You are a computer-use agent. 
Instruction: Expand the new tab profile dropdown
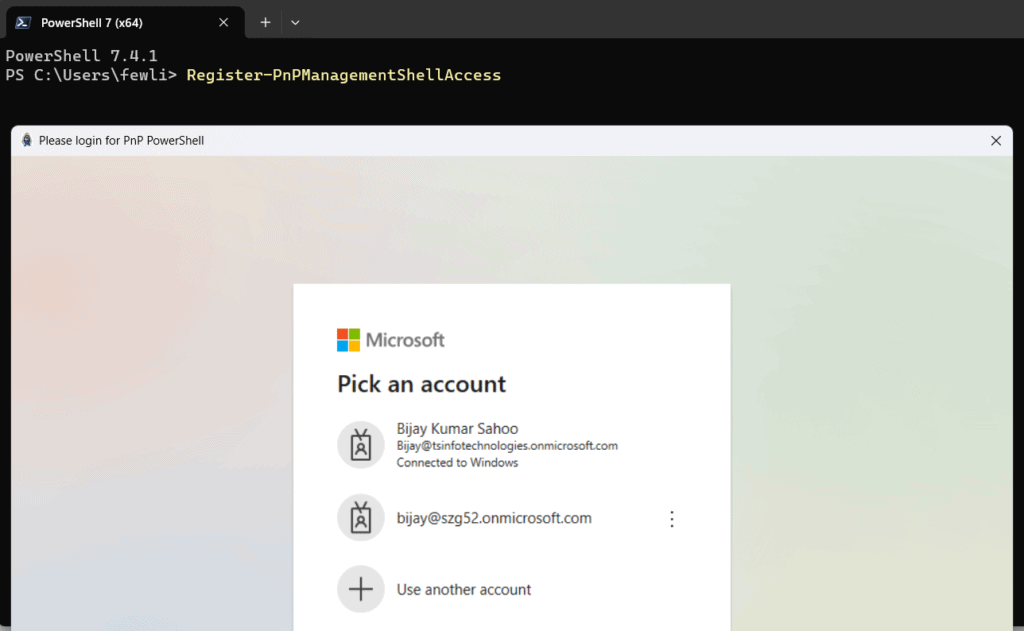click(295, 22)
